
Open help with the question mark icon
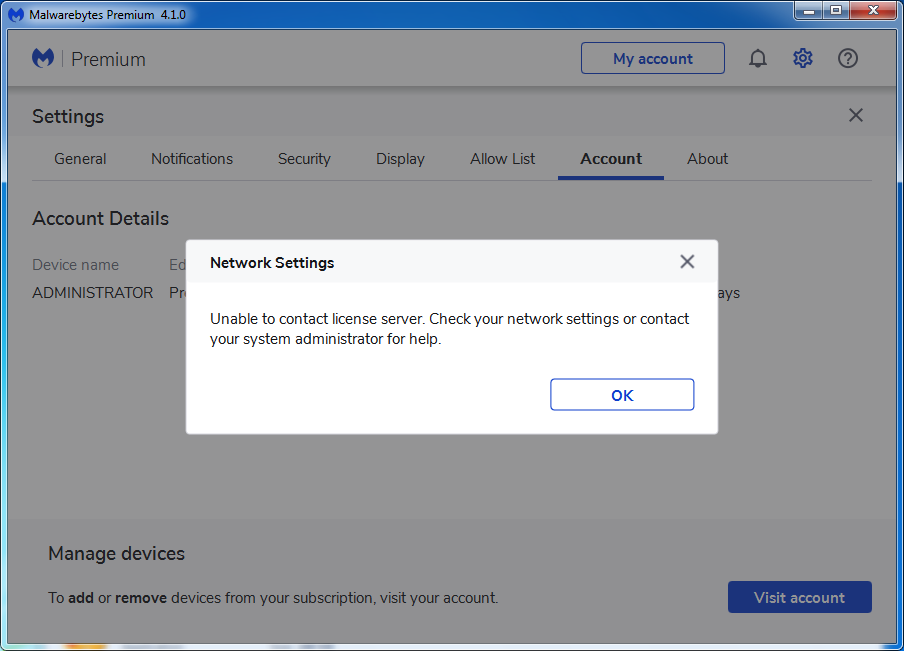[x=848, y=58]
